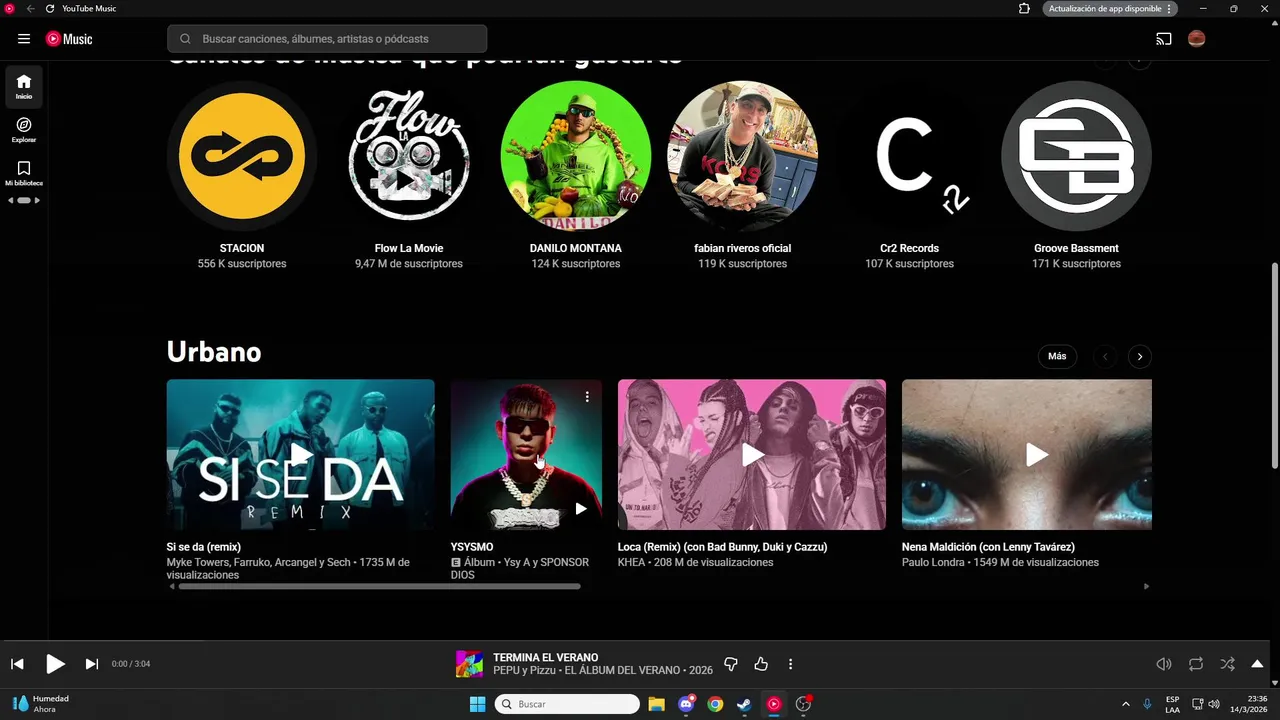Click the YouTube Music logo

click(x=69, y=39)
